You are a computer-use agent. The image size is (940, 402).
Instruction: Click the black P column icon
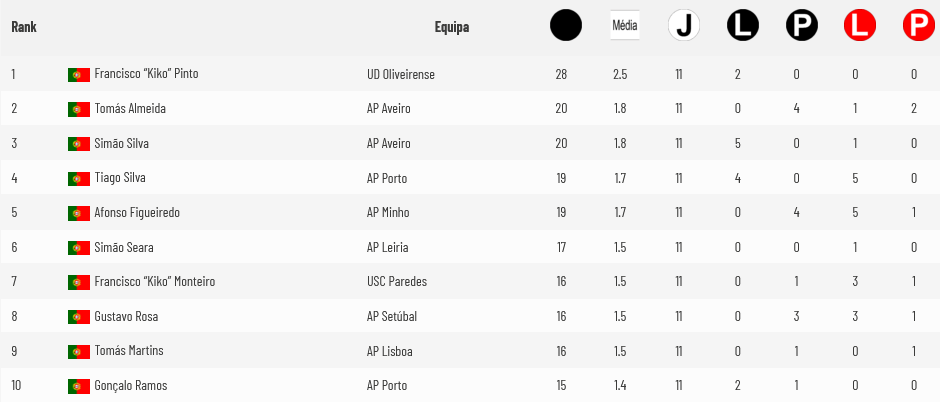[x=802, y=26]
